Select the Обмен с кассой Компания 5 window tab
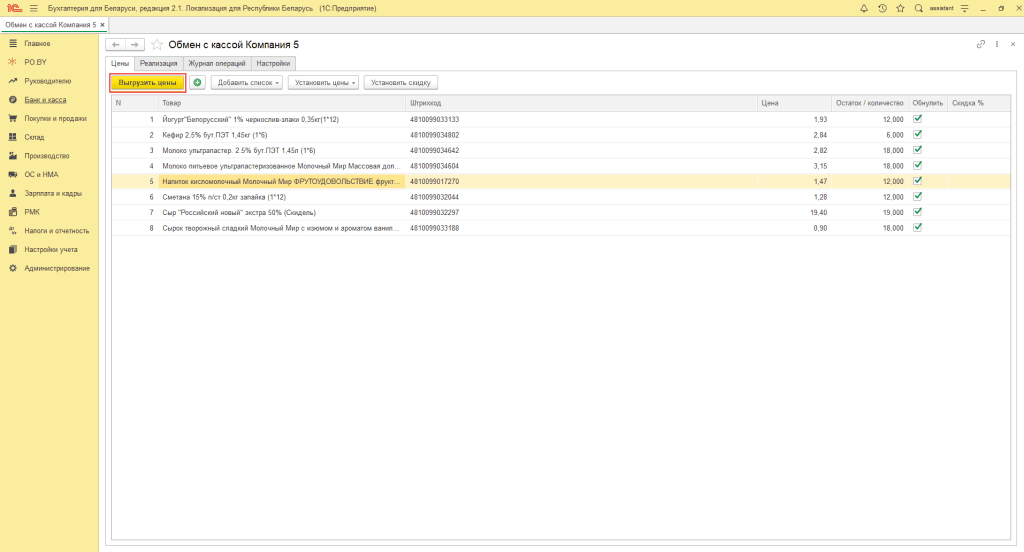 click(50, 25)
